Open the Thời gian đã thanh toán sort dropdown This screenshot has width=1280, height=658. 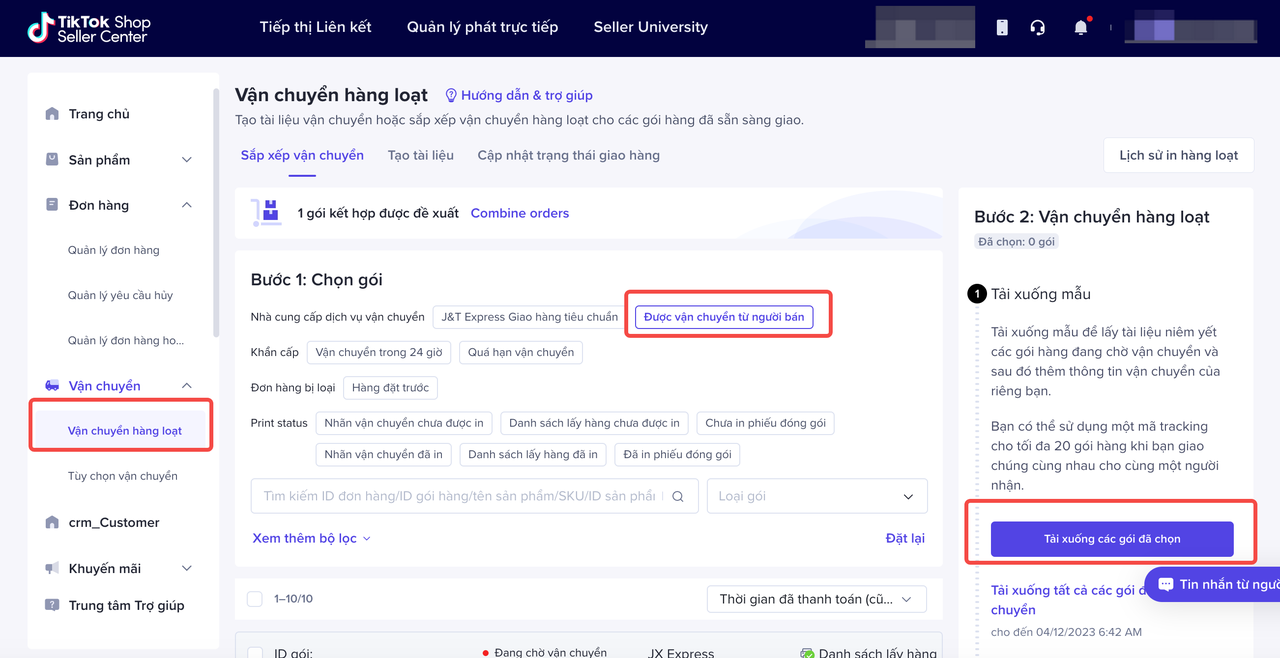click(816, 599)
